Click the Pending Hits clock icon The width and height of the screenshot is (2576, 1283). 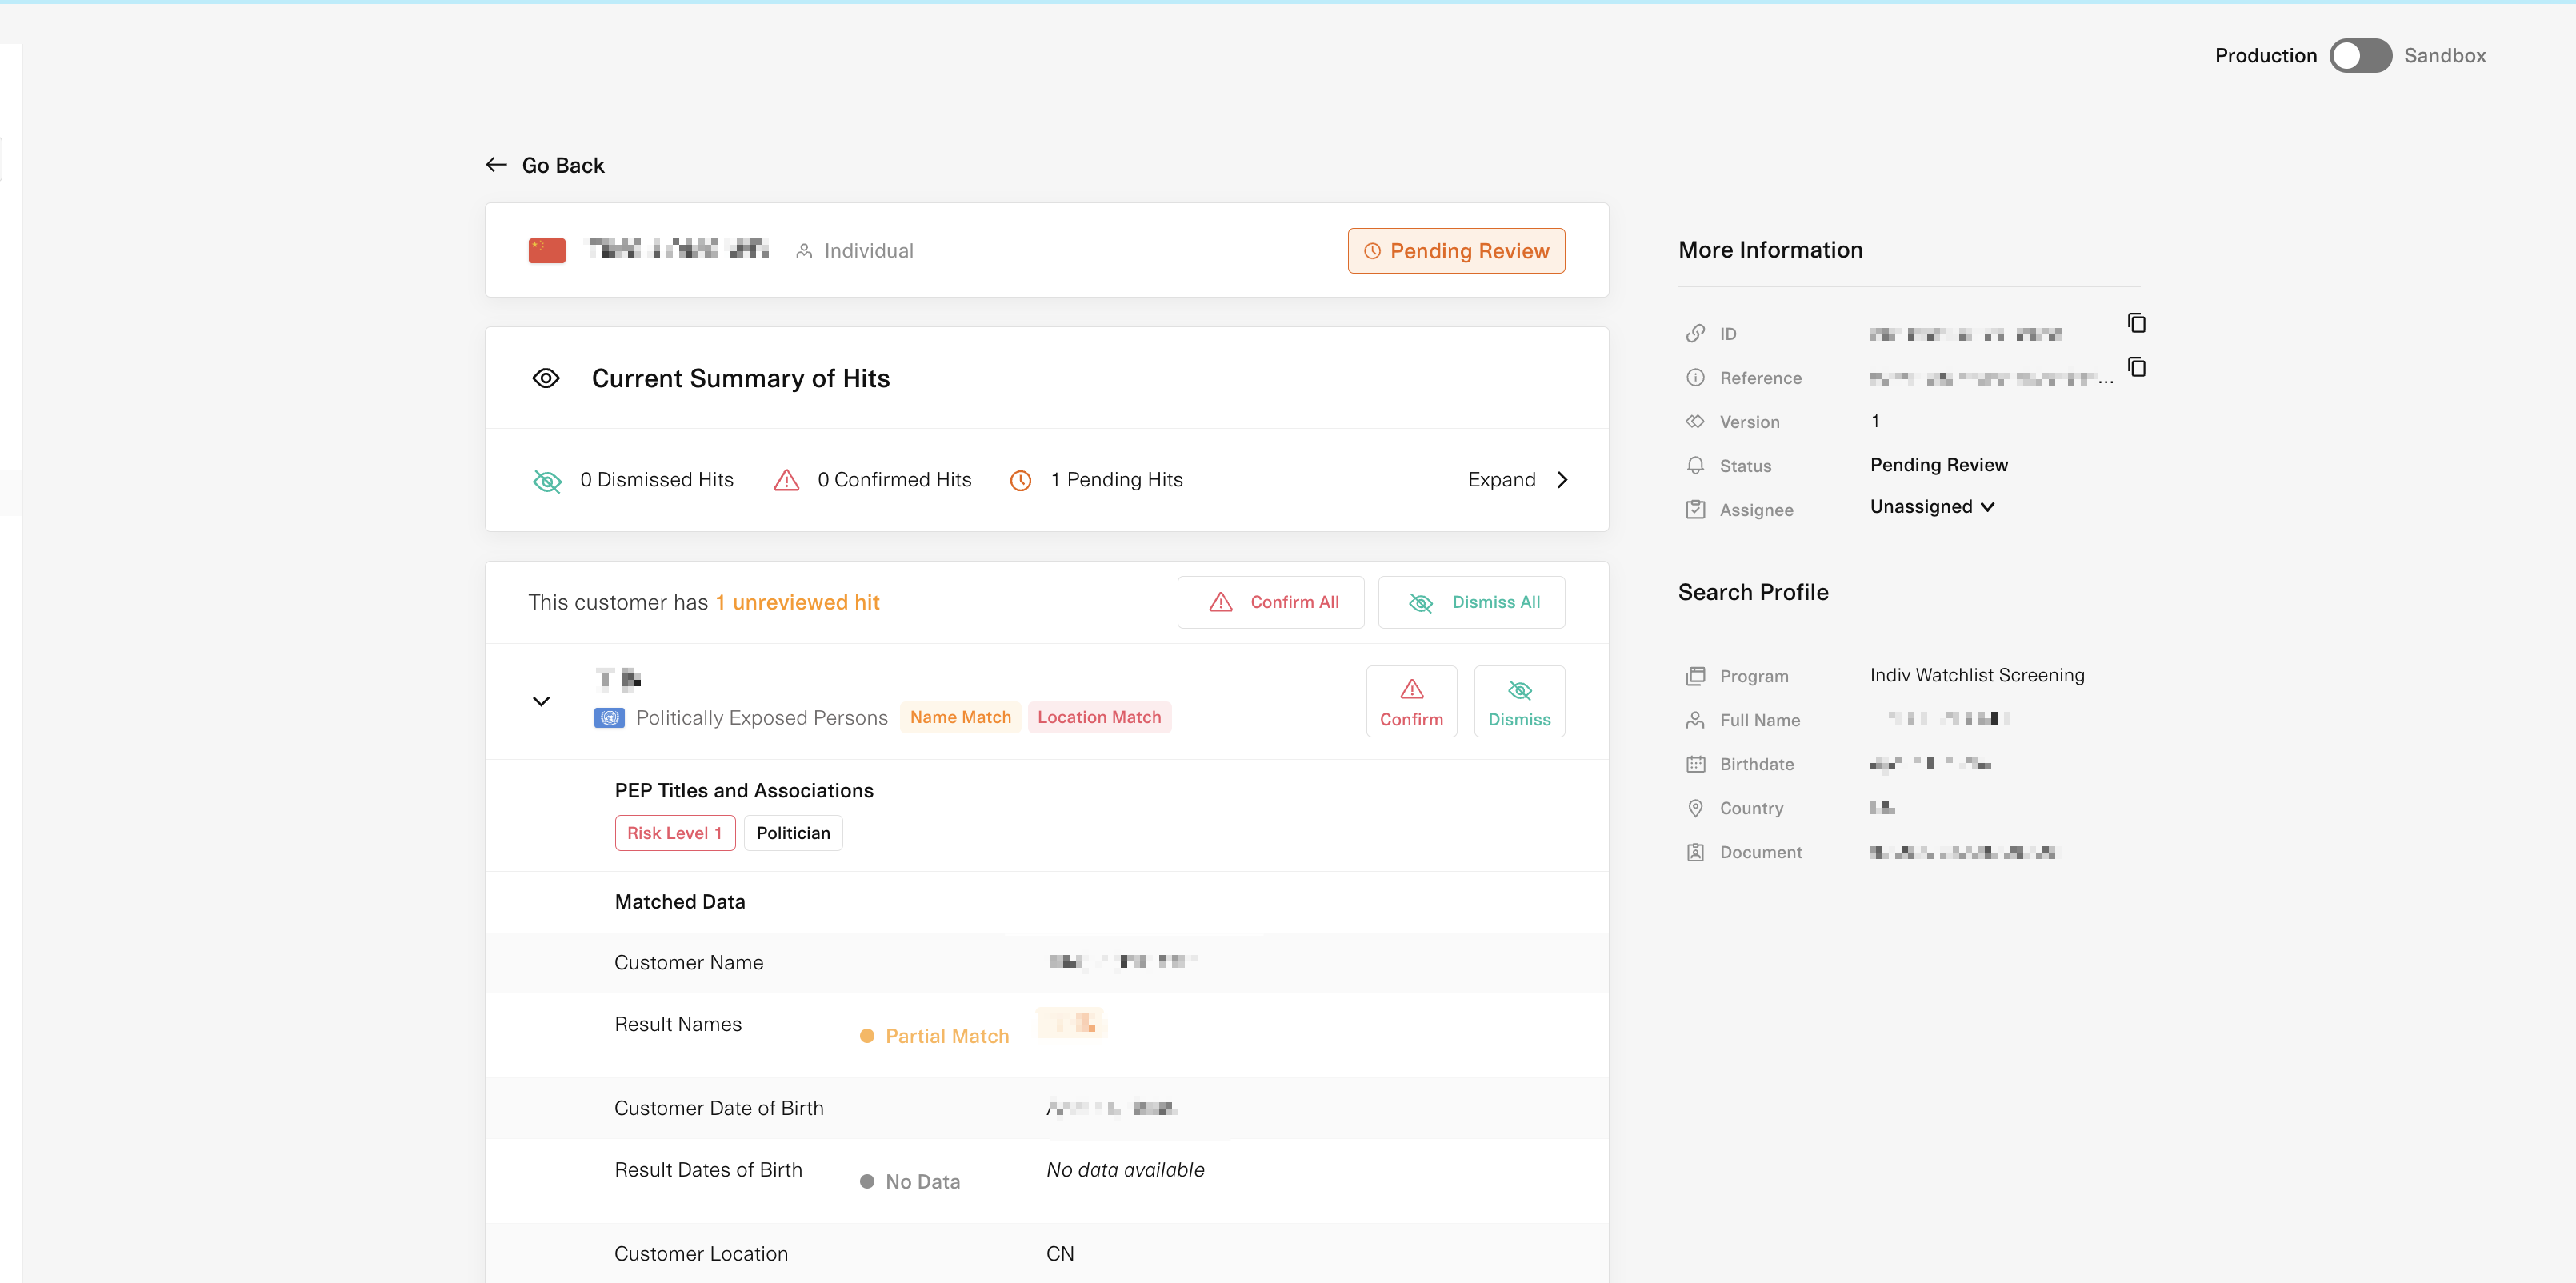coord(1020,481)
